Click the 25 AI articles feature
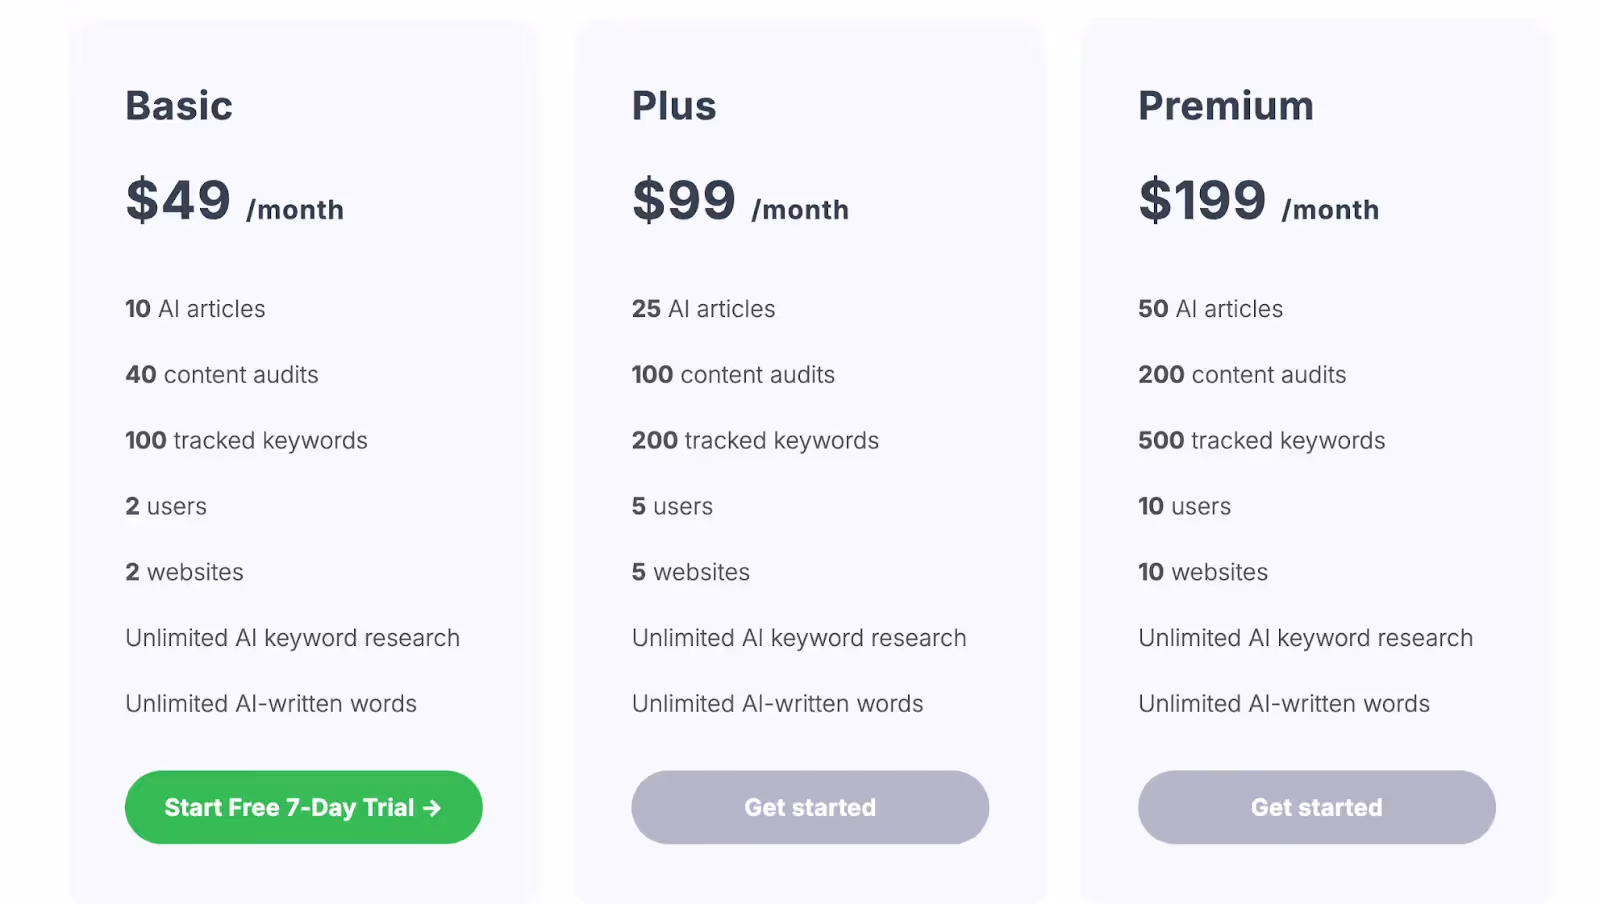 703,309
